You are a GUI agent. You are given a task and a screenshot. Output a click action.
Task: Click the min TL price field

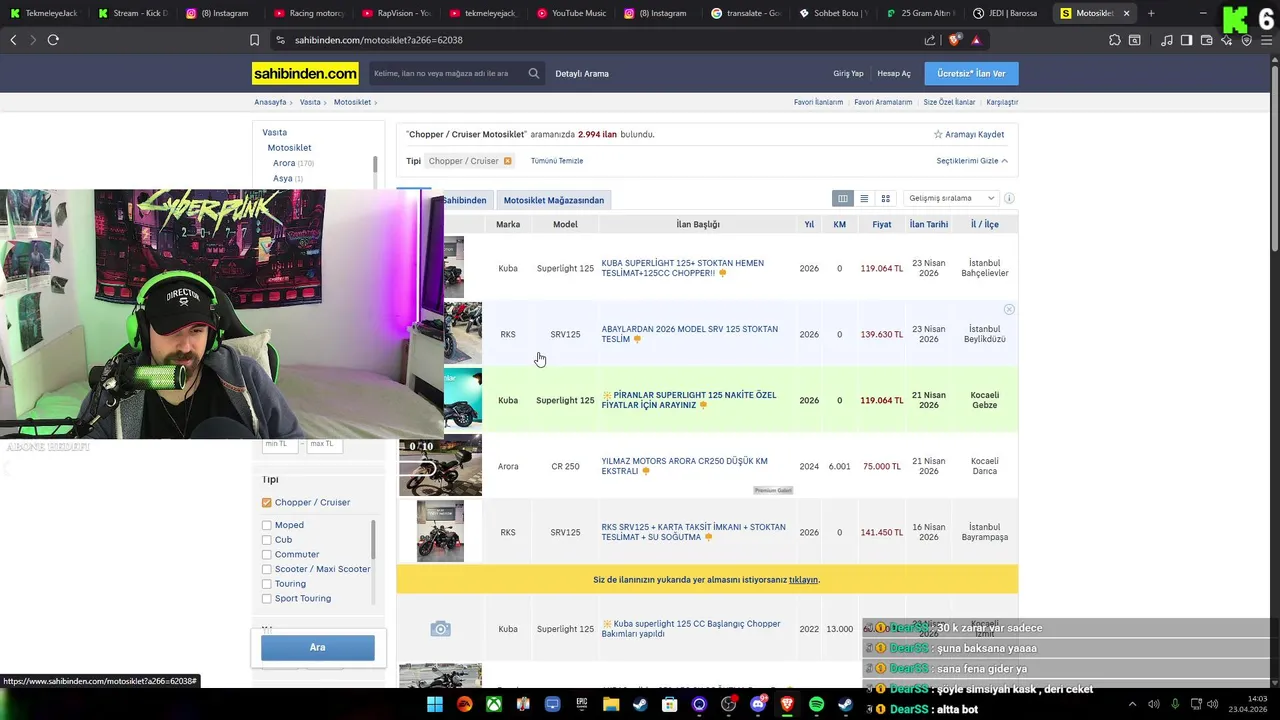[280, 444]
